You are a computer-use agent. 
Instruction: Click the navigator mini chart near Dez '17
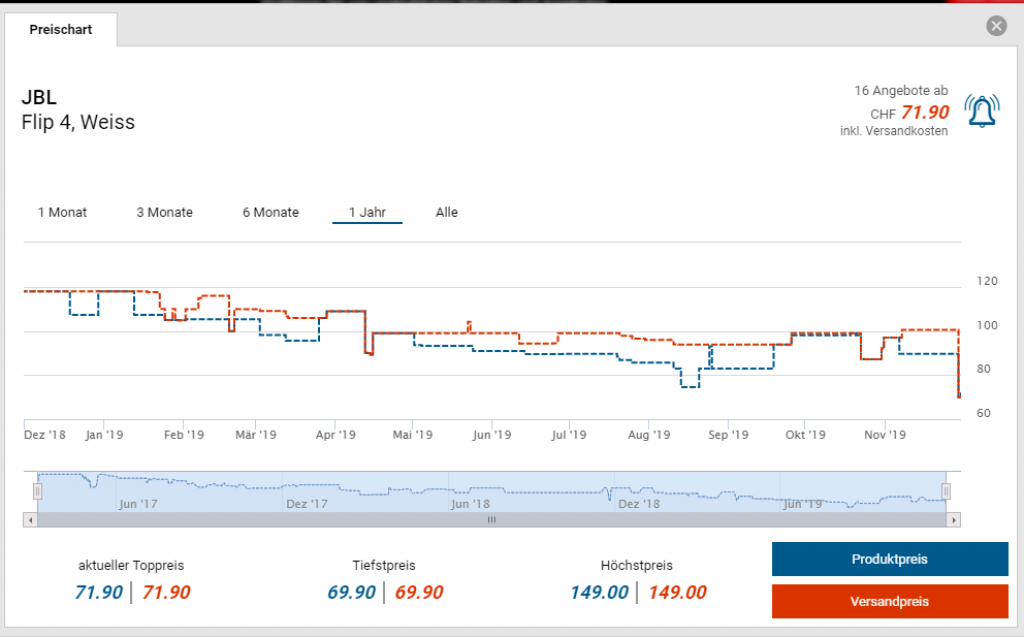click(x=306, y=490)
